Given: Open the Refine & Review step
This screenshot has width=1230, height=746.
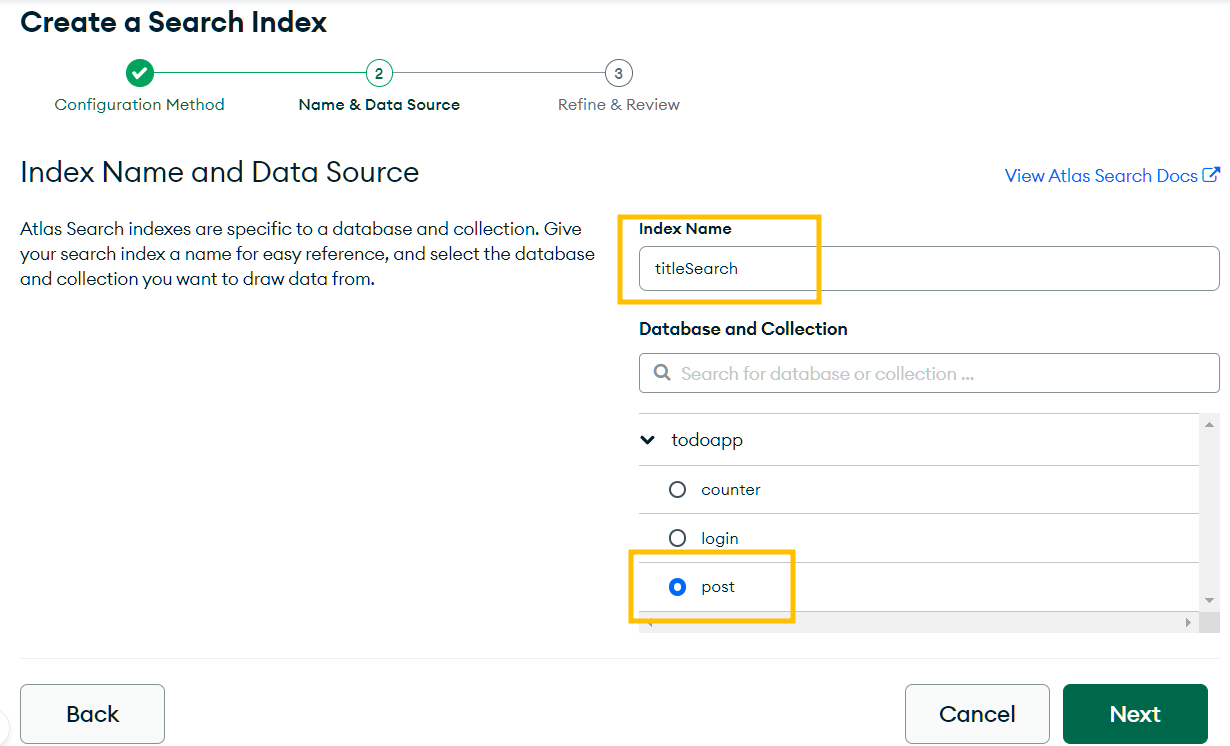Looking at the screenshot, I should pyautogui.click(x=619, y=105).
